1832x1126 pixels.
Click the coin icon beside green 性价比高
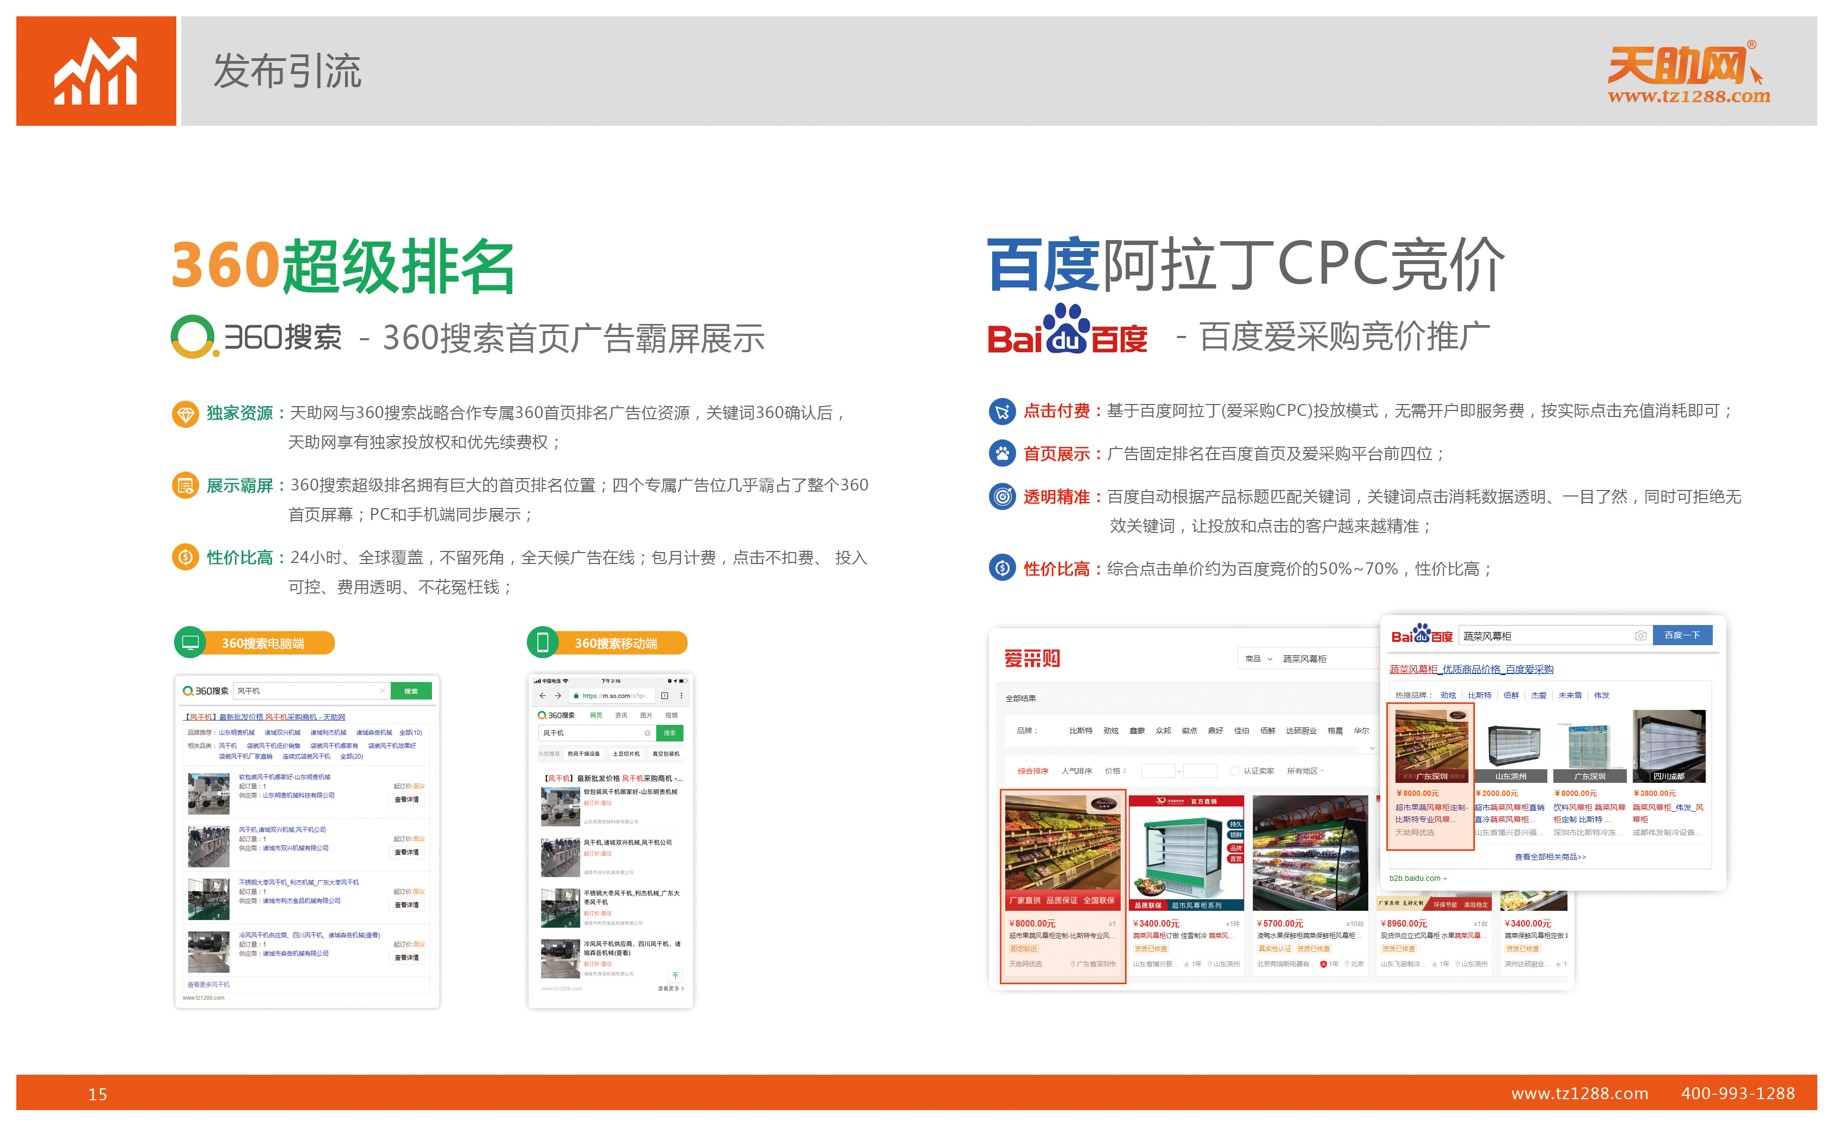185,558
